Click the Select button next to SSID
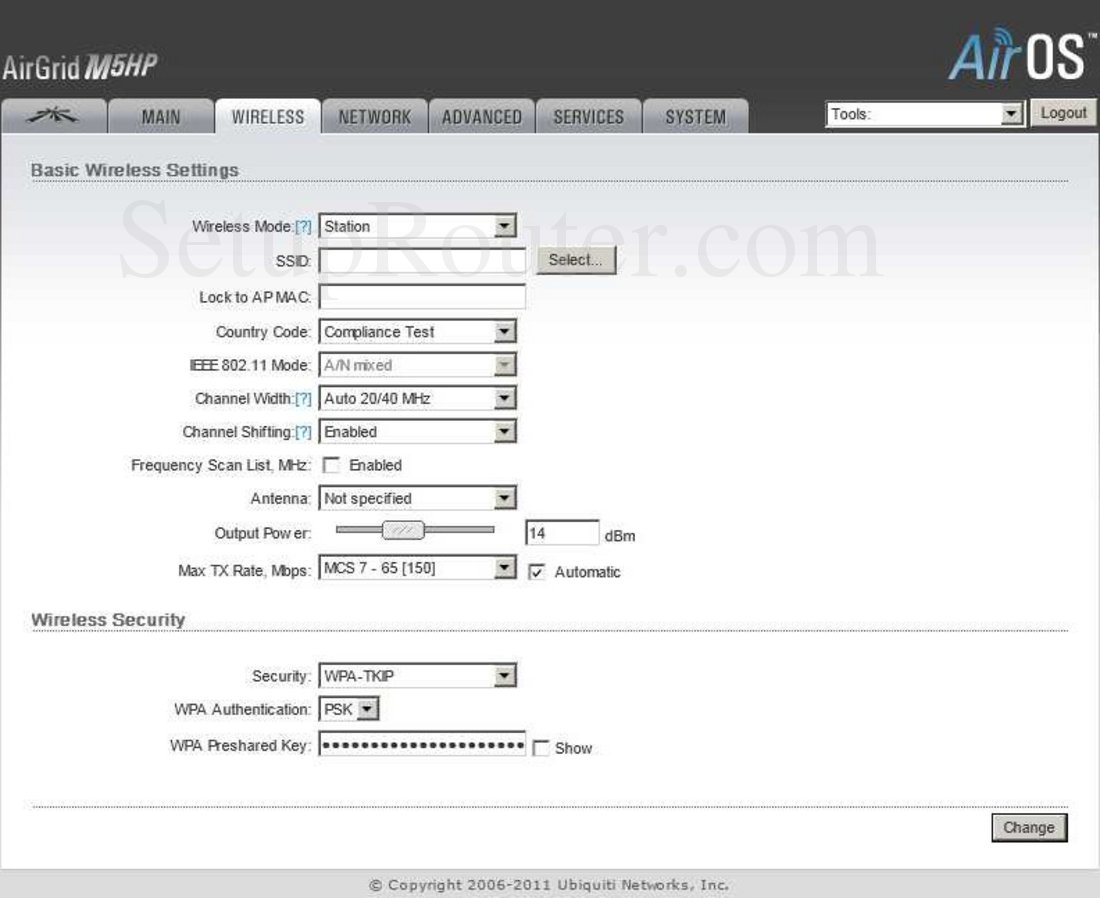Viewport: 1100px width, 898px height. click(577, 259)
